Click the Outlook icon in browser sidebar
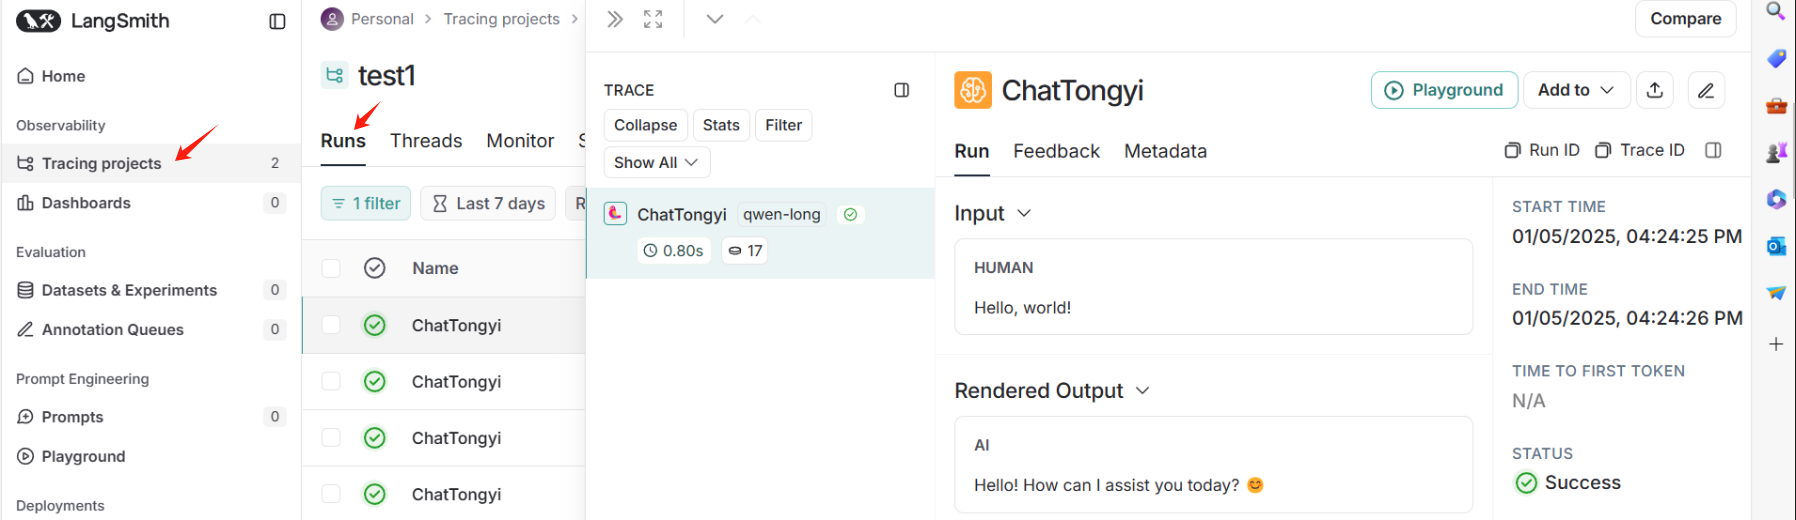The height and width of the screenshot is (520, 1796). [x=1776, y=246]
